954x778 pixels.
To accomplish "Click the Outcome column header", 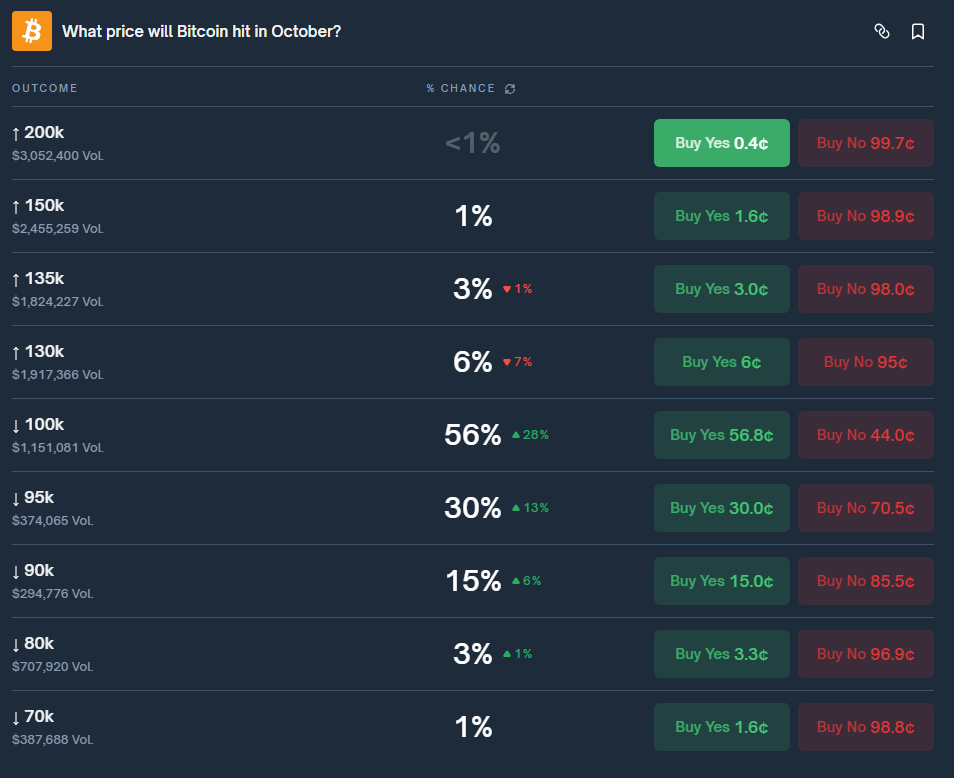I will (x=44, y=89).
